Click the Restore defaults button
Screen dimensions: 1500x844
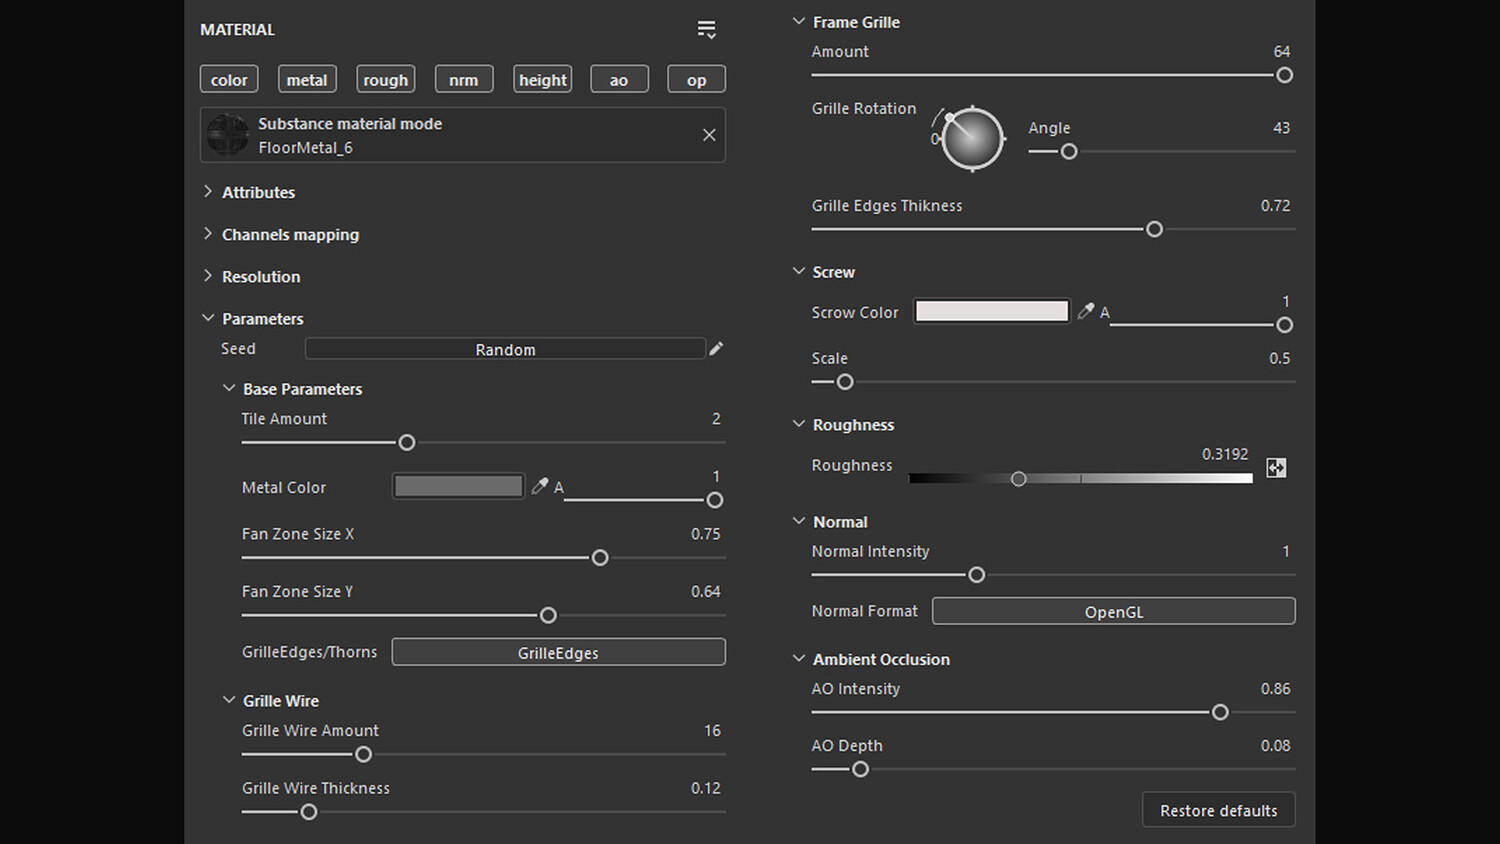click(x=1218, y=811)
